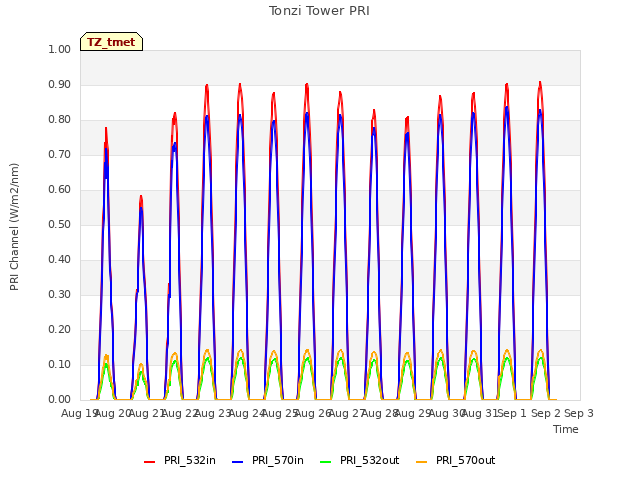Click the y-axis label PRI Channel (W/m2/nm)

click(x=14, y=227)
